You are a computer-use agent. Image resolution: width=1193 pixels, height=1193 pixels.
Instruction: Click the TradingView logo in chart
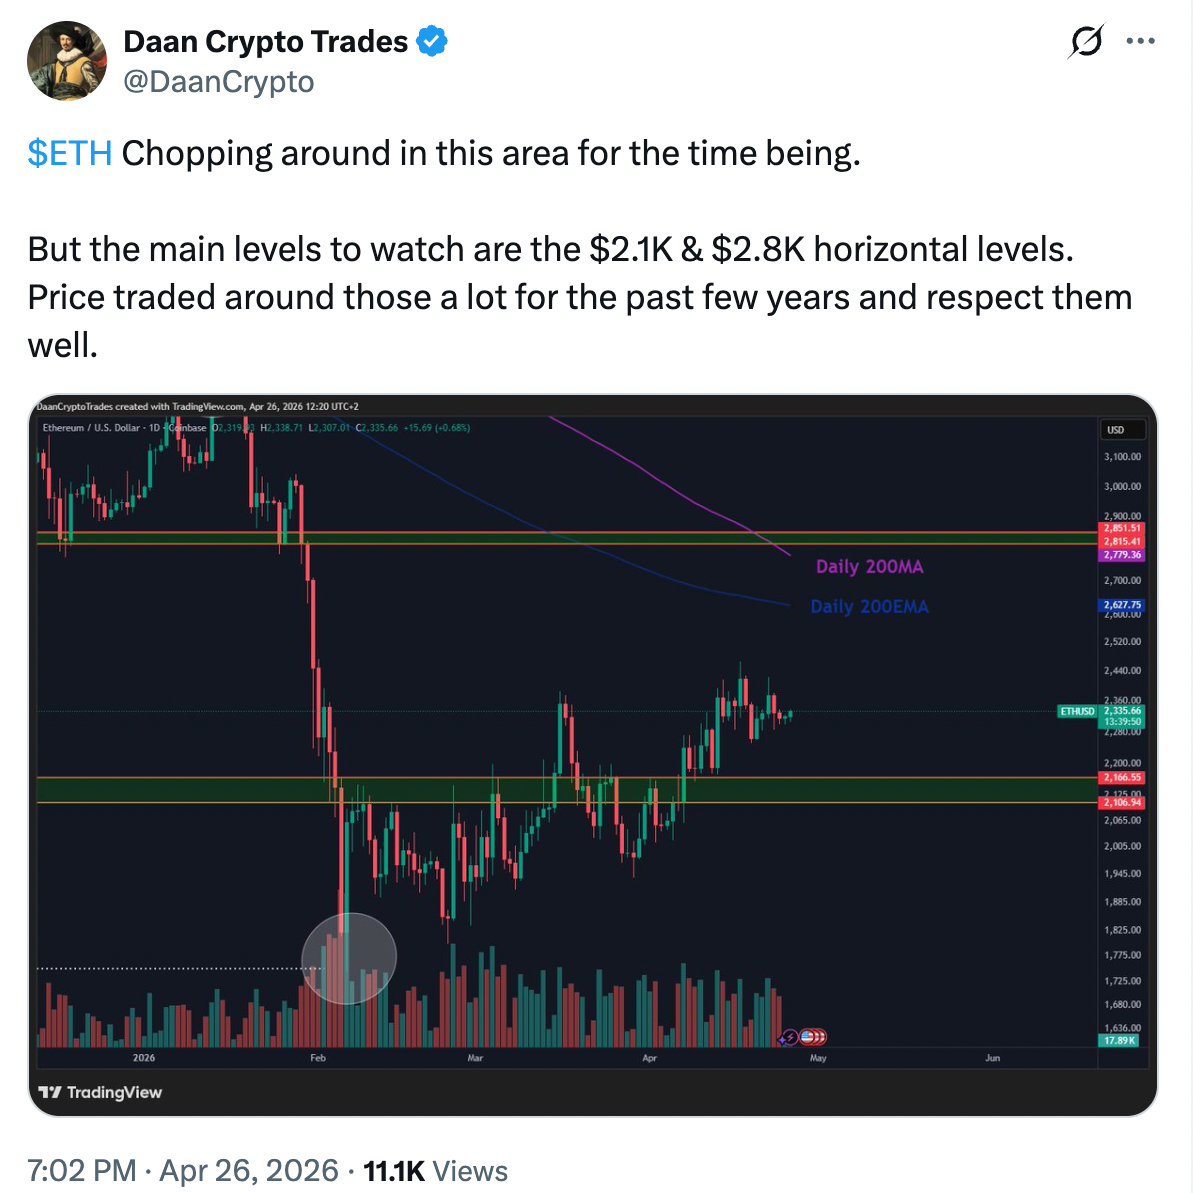click(100, 1092)
